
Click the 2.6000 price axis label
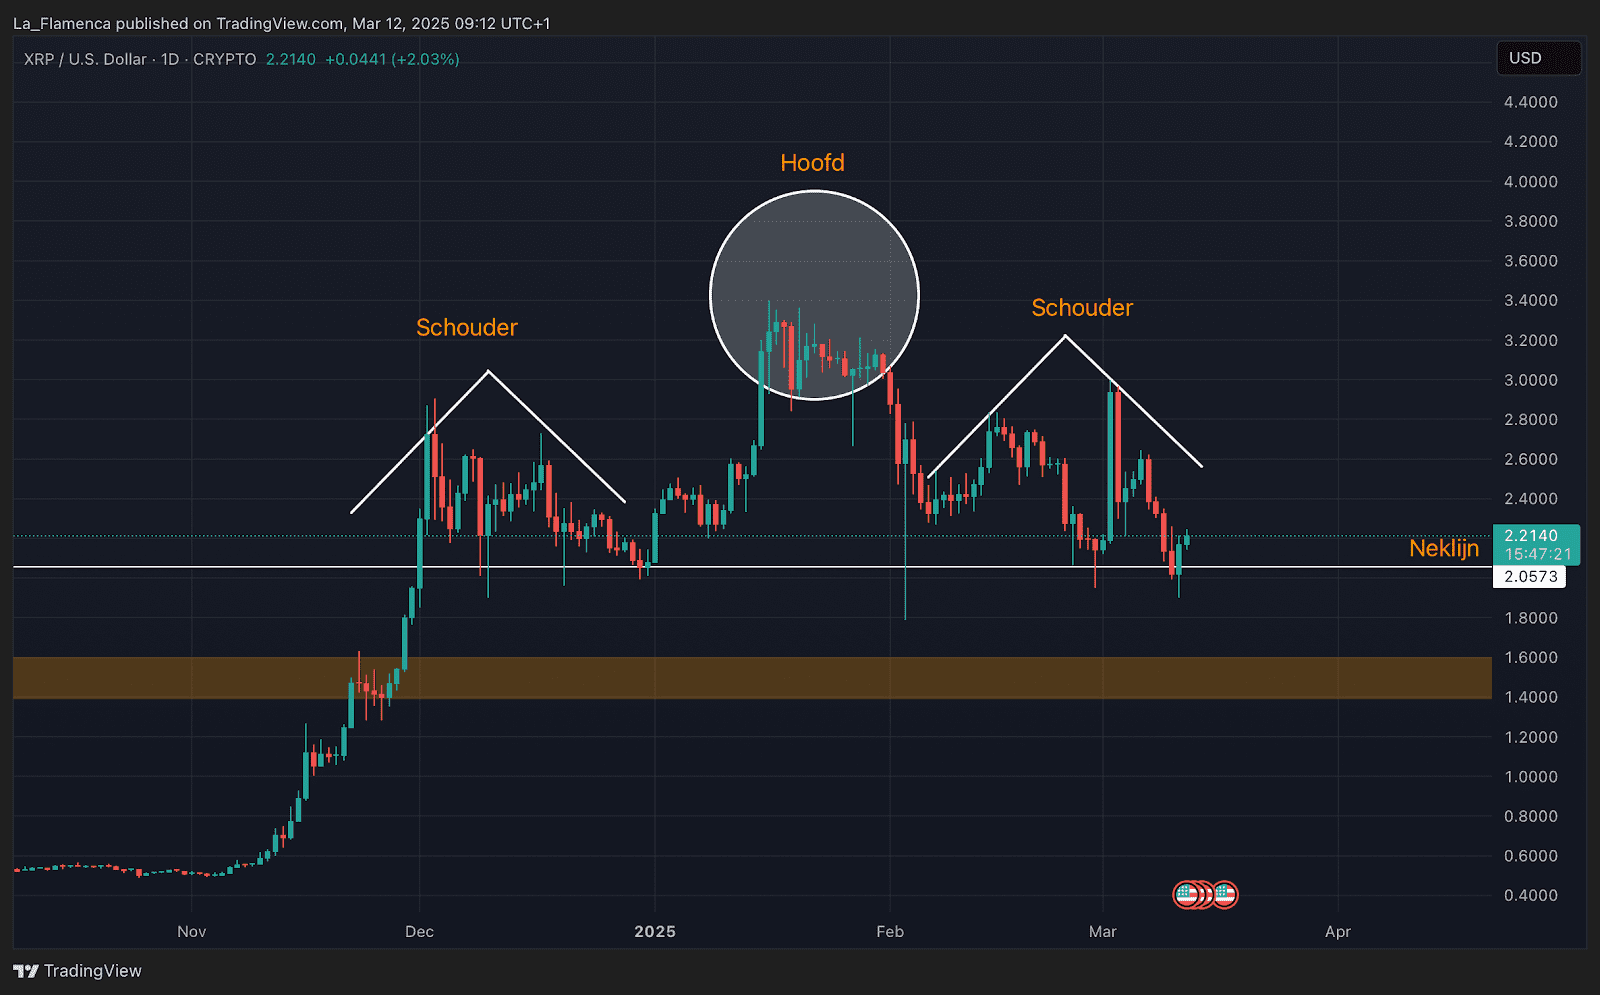tap(1531, 459)
